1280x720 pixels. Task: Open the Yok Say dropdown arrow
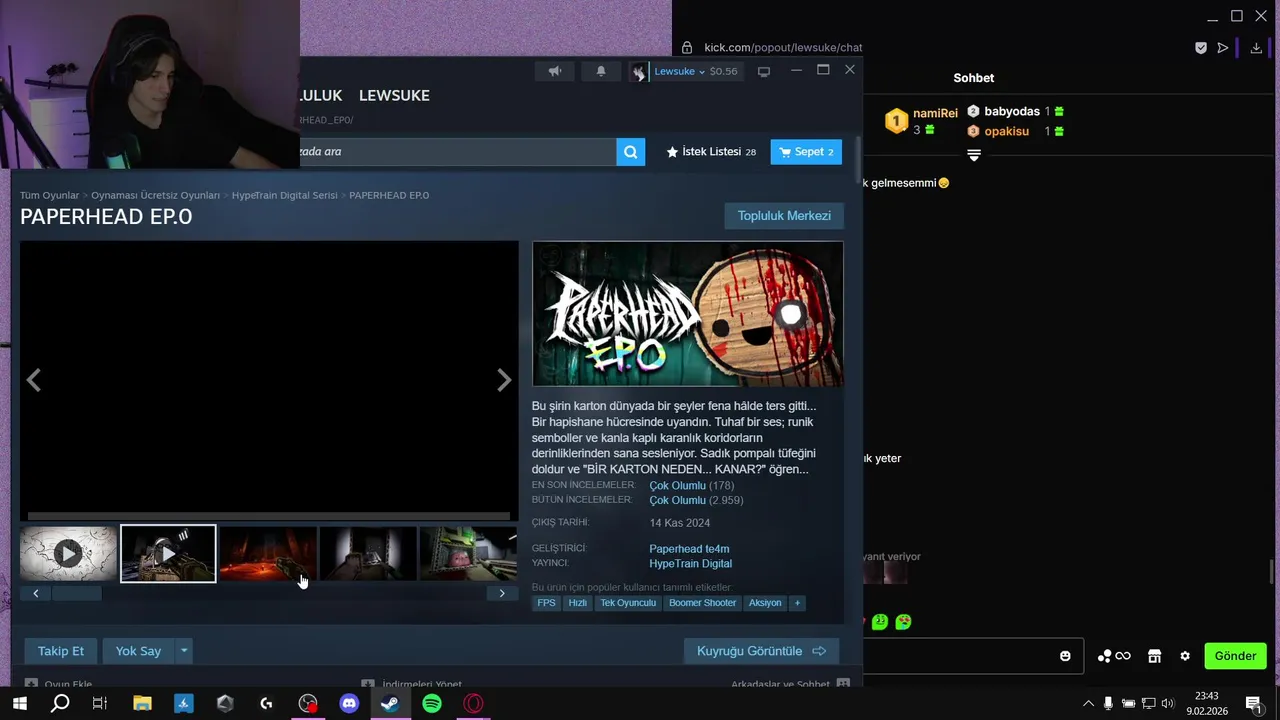pos(184,651)
